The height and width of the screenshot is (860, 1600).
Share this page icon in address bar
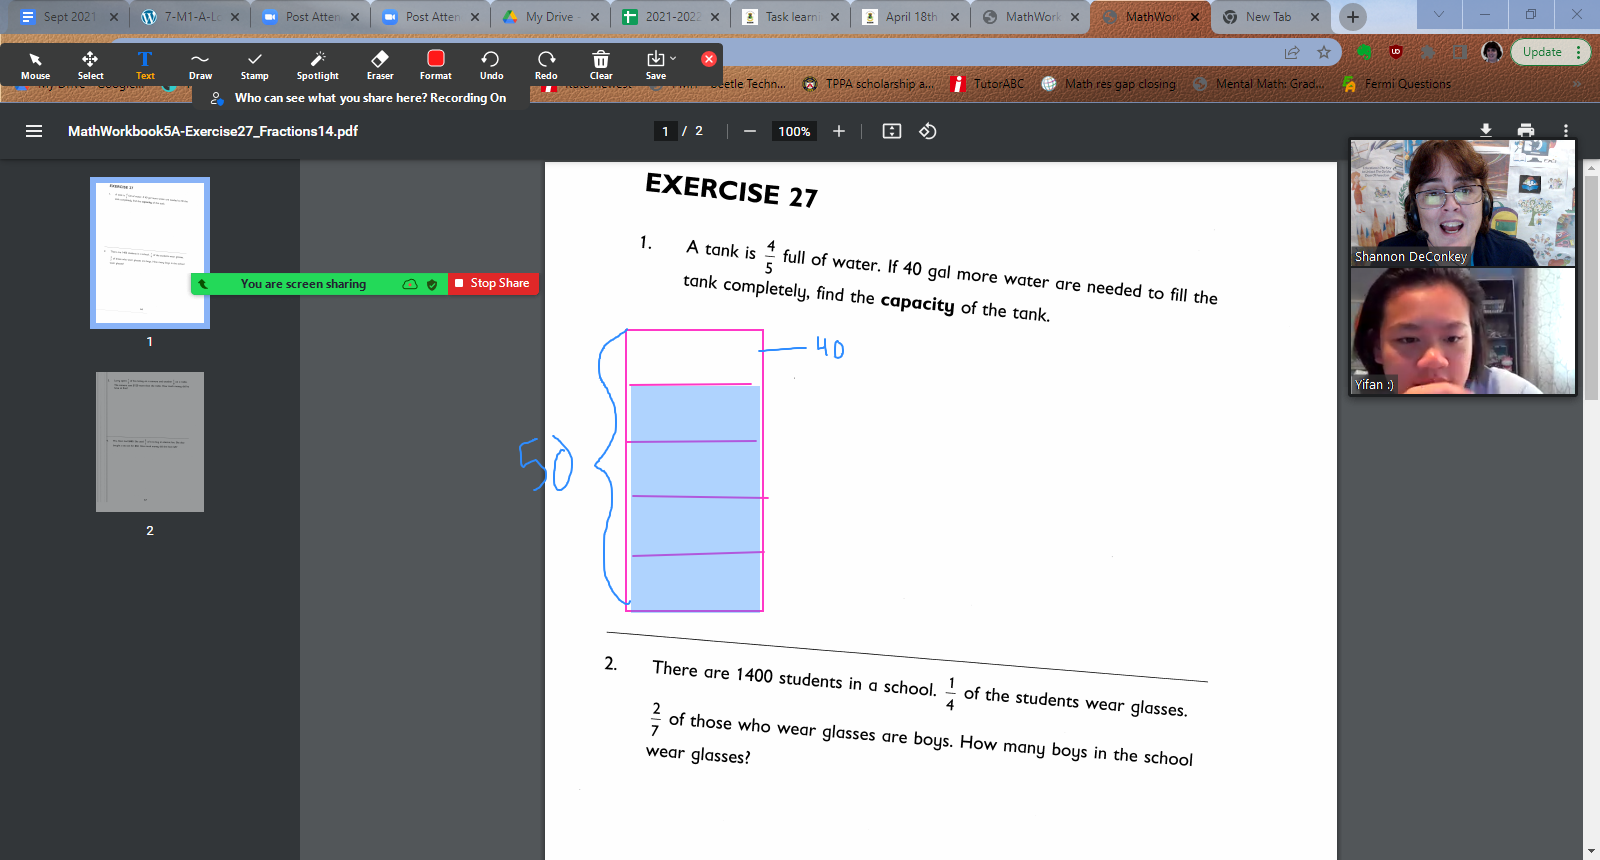coord(1292,52)
